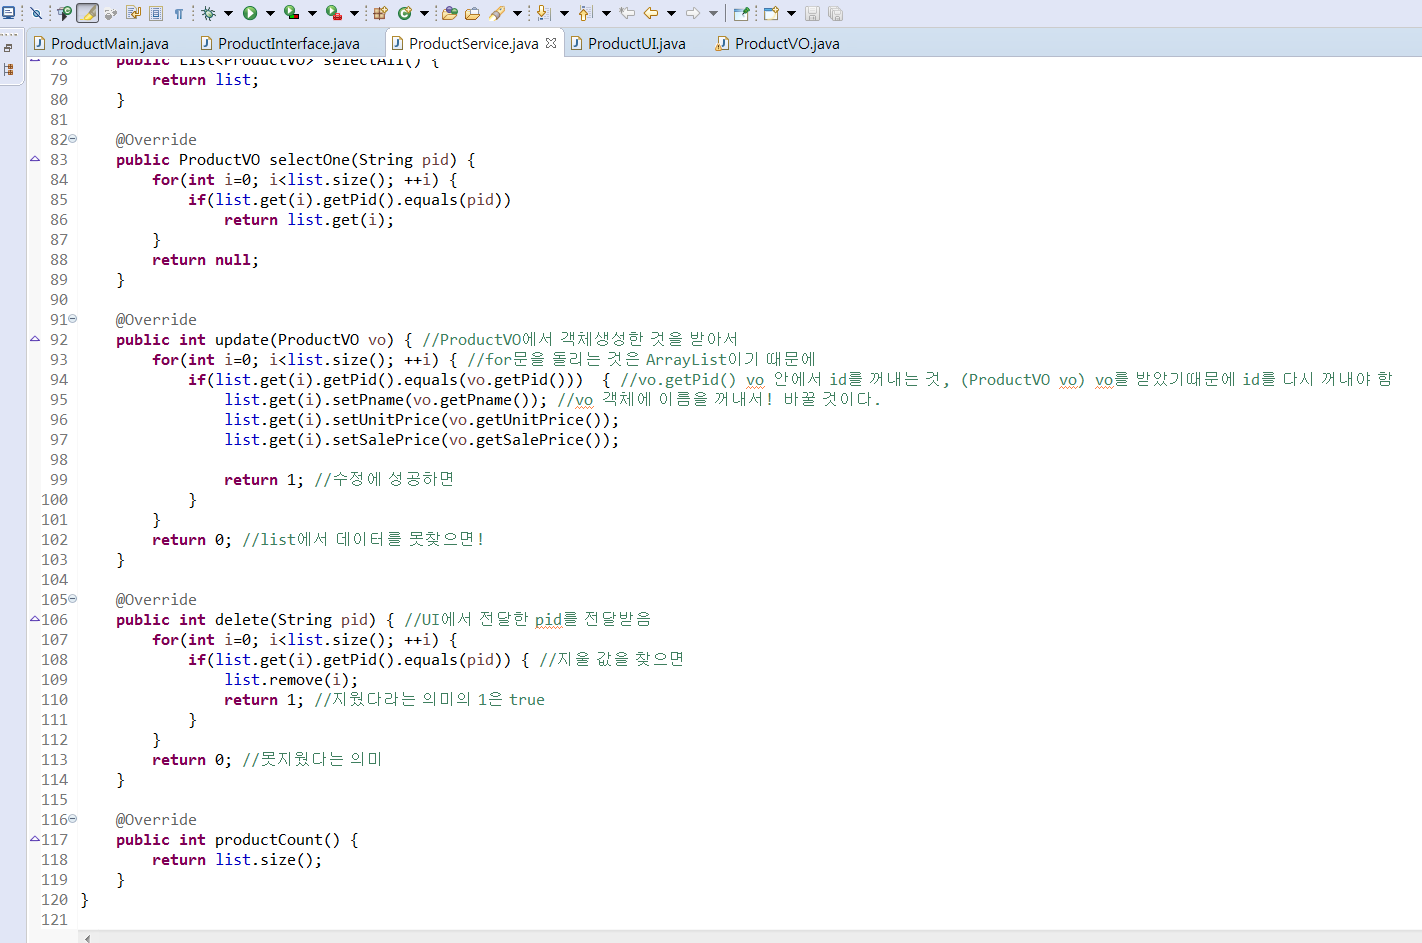Click Open Type folder icon
The height and width of the screenshot is (943, 1422).
(449, 13)
